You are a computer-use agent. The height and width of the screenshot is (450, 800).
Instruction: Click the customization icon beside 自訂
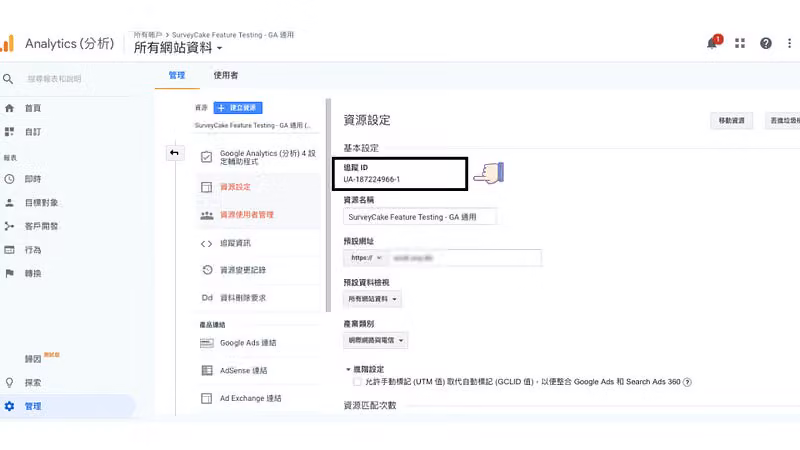(x=9, y=132)
